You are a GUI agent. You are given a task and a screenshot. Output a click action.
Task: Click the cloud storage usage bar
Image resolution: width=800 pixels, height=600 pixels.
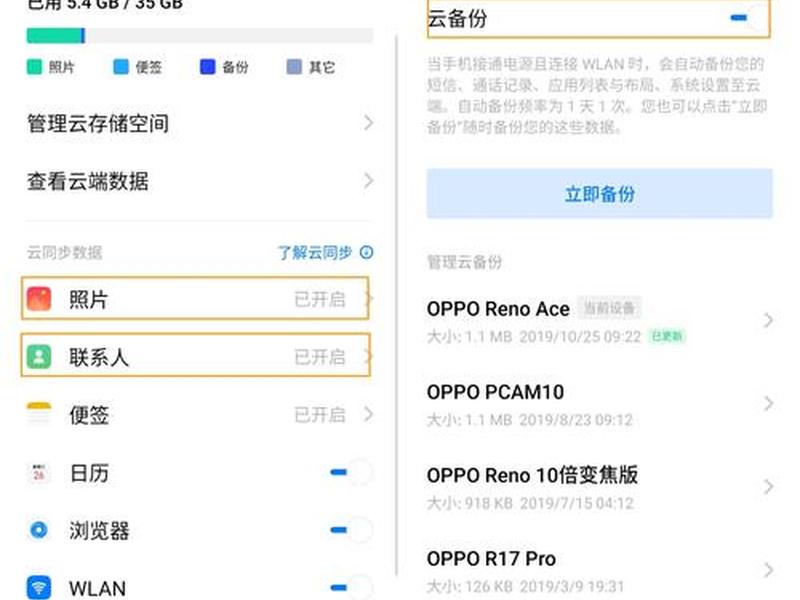tap(200, 36)
